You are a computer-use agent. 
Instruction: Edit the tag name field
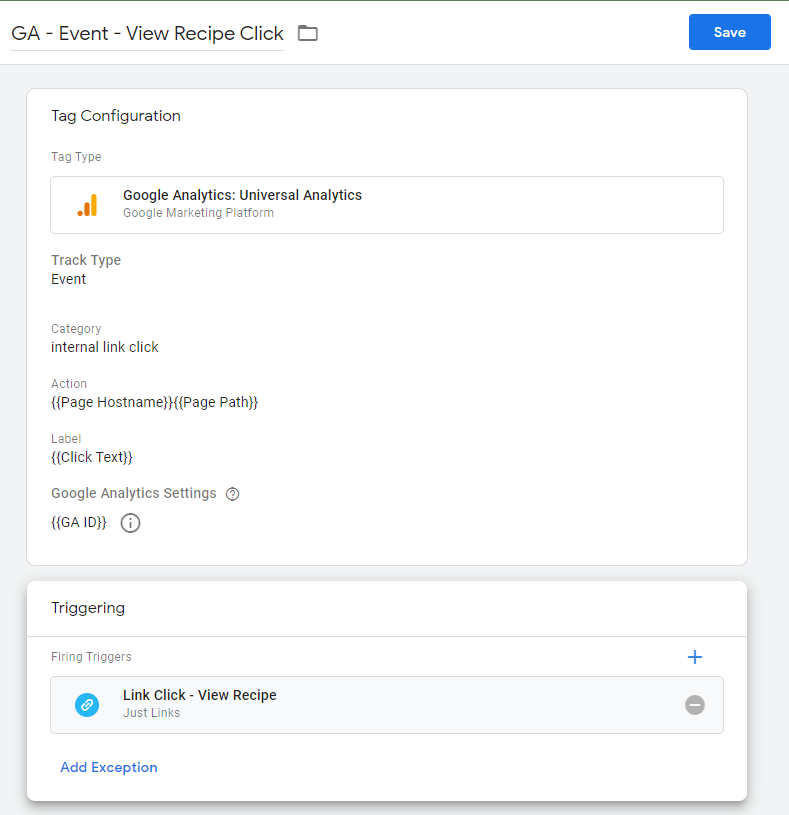coord(147,33)
